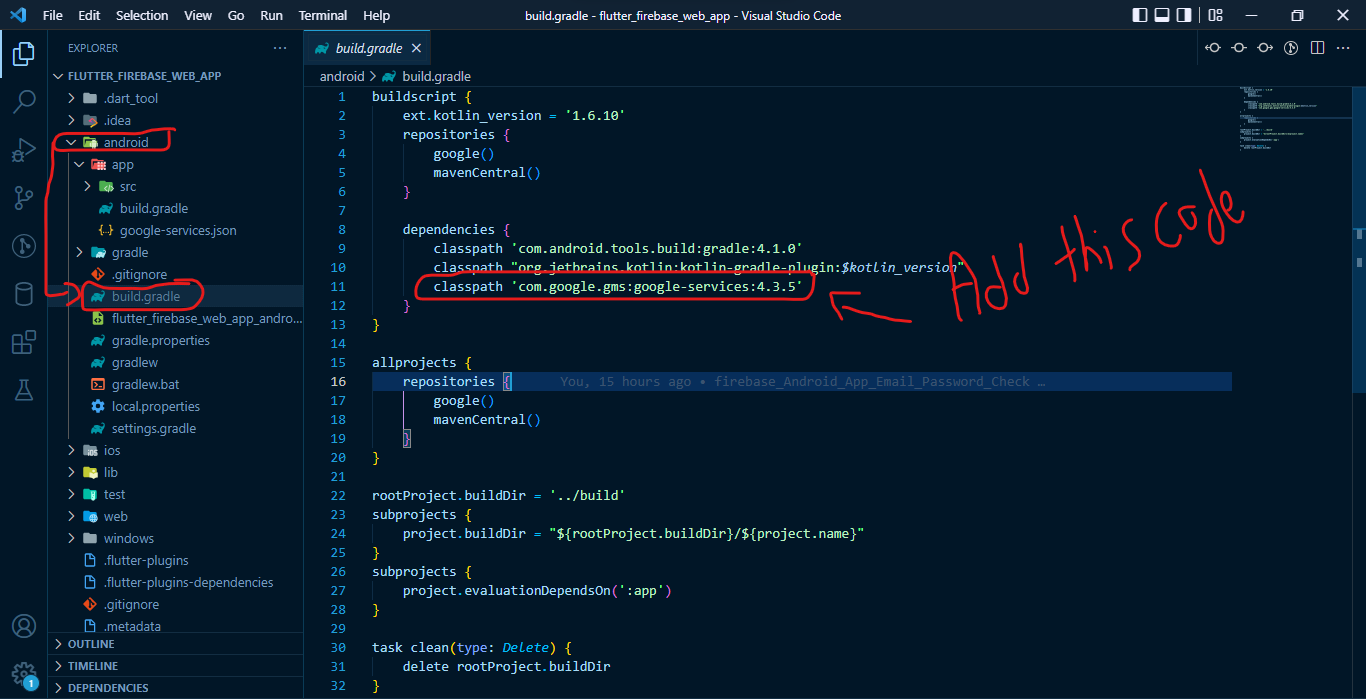
Task: Expand the TIMELINE section
Action: tap(176, 666)
